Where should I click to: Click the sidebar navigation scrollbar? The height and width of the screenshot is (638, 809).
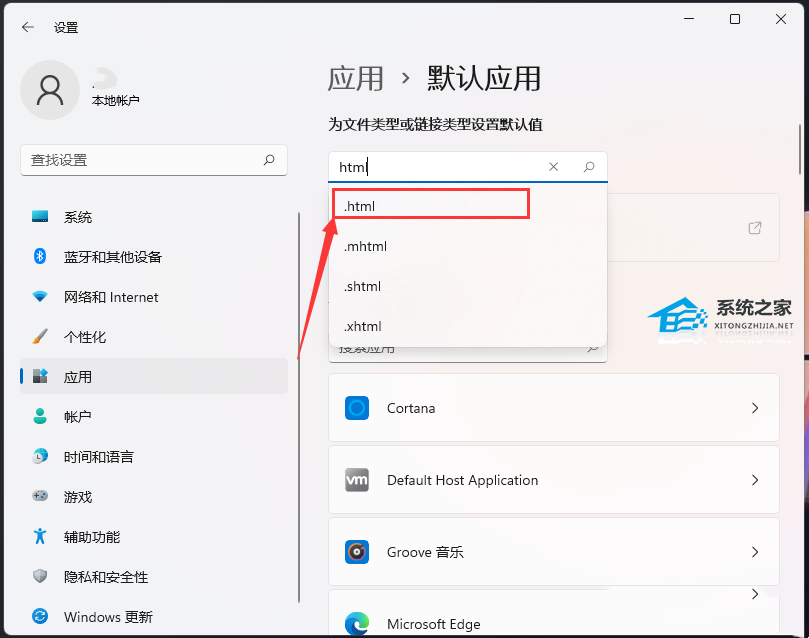(299, 407)
